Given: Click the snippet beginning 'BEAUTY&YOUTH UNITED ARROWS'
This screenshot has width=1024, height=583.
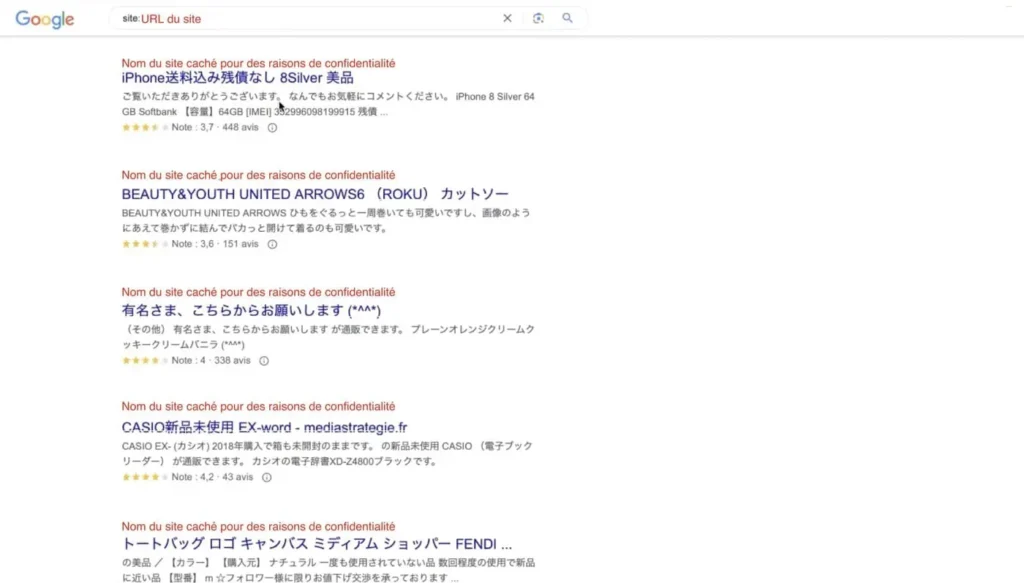Looking at the screenshot, I should click(x=326, y=221).
